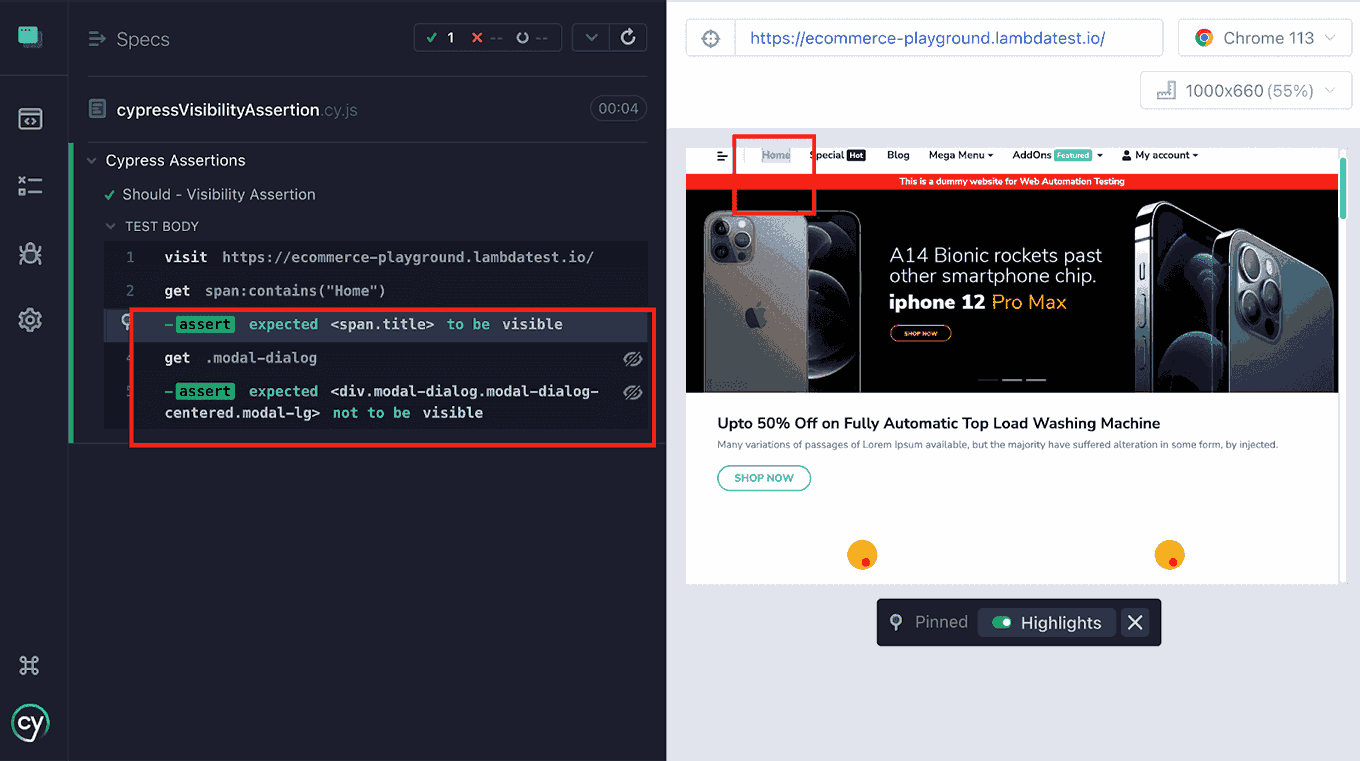Restart tests with the refresh button
The image size is (1360, 761).
[628, 37]
